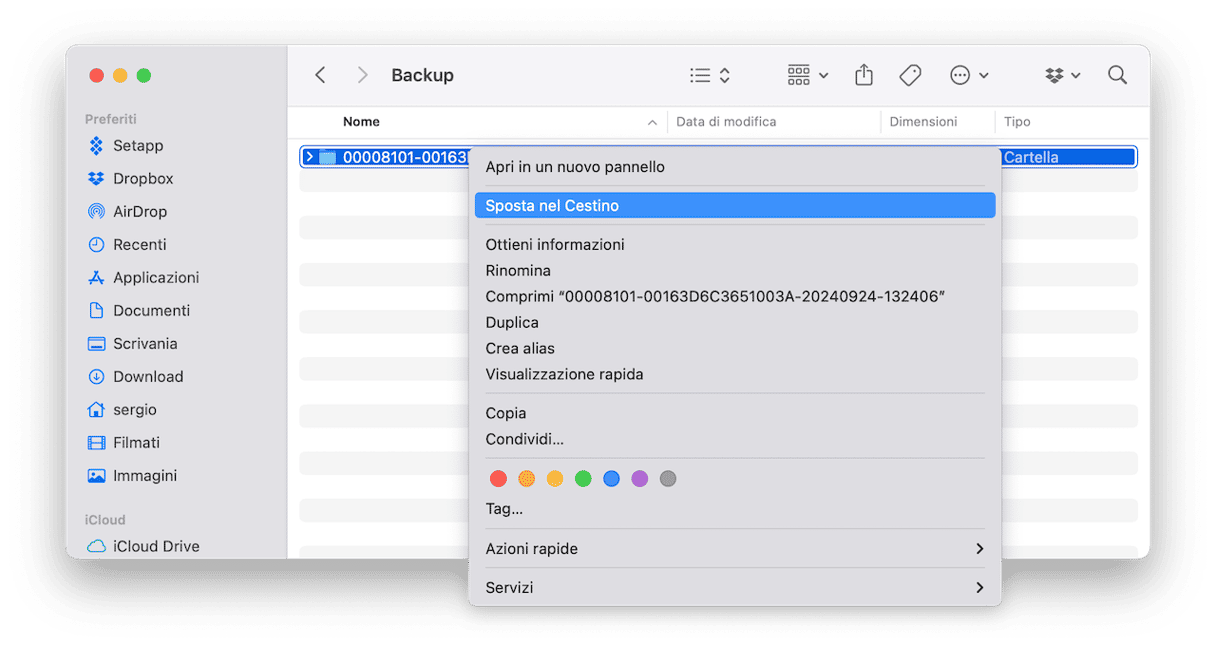Expand the selected backup folder disclosure arrow
Viewport: 1216px width, 646px height.
pyautogui.click(x=310, y=157)
